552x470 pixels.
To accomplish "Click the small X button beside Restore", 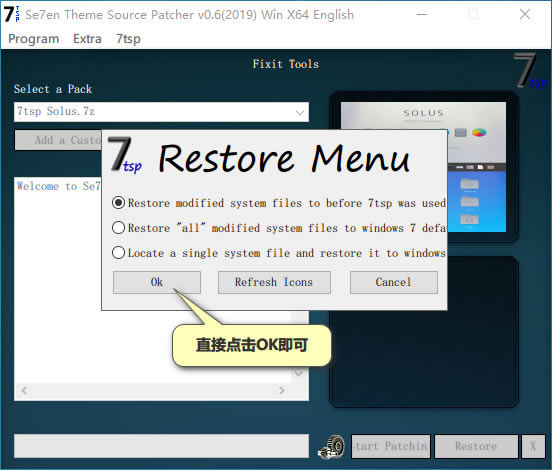I will pyautogui.click(x=533, y=446).
